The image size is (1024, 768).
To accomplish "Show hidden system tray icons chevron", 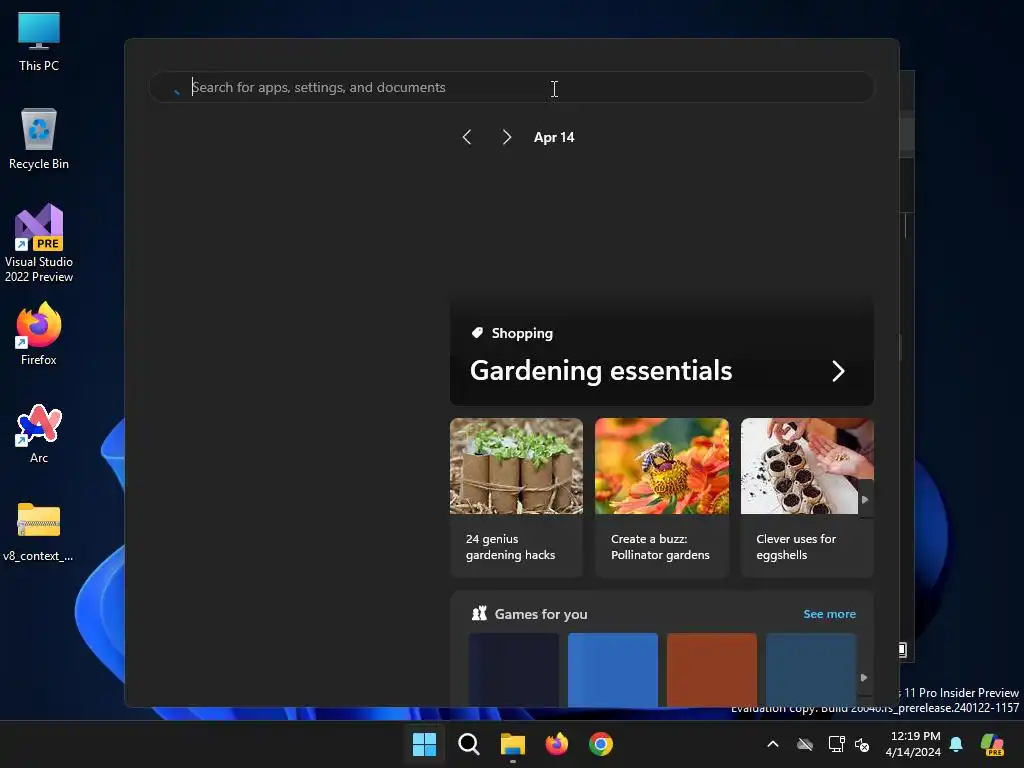I will click(773, 744).
